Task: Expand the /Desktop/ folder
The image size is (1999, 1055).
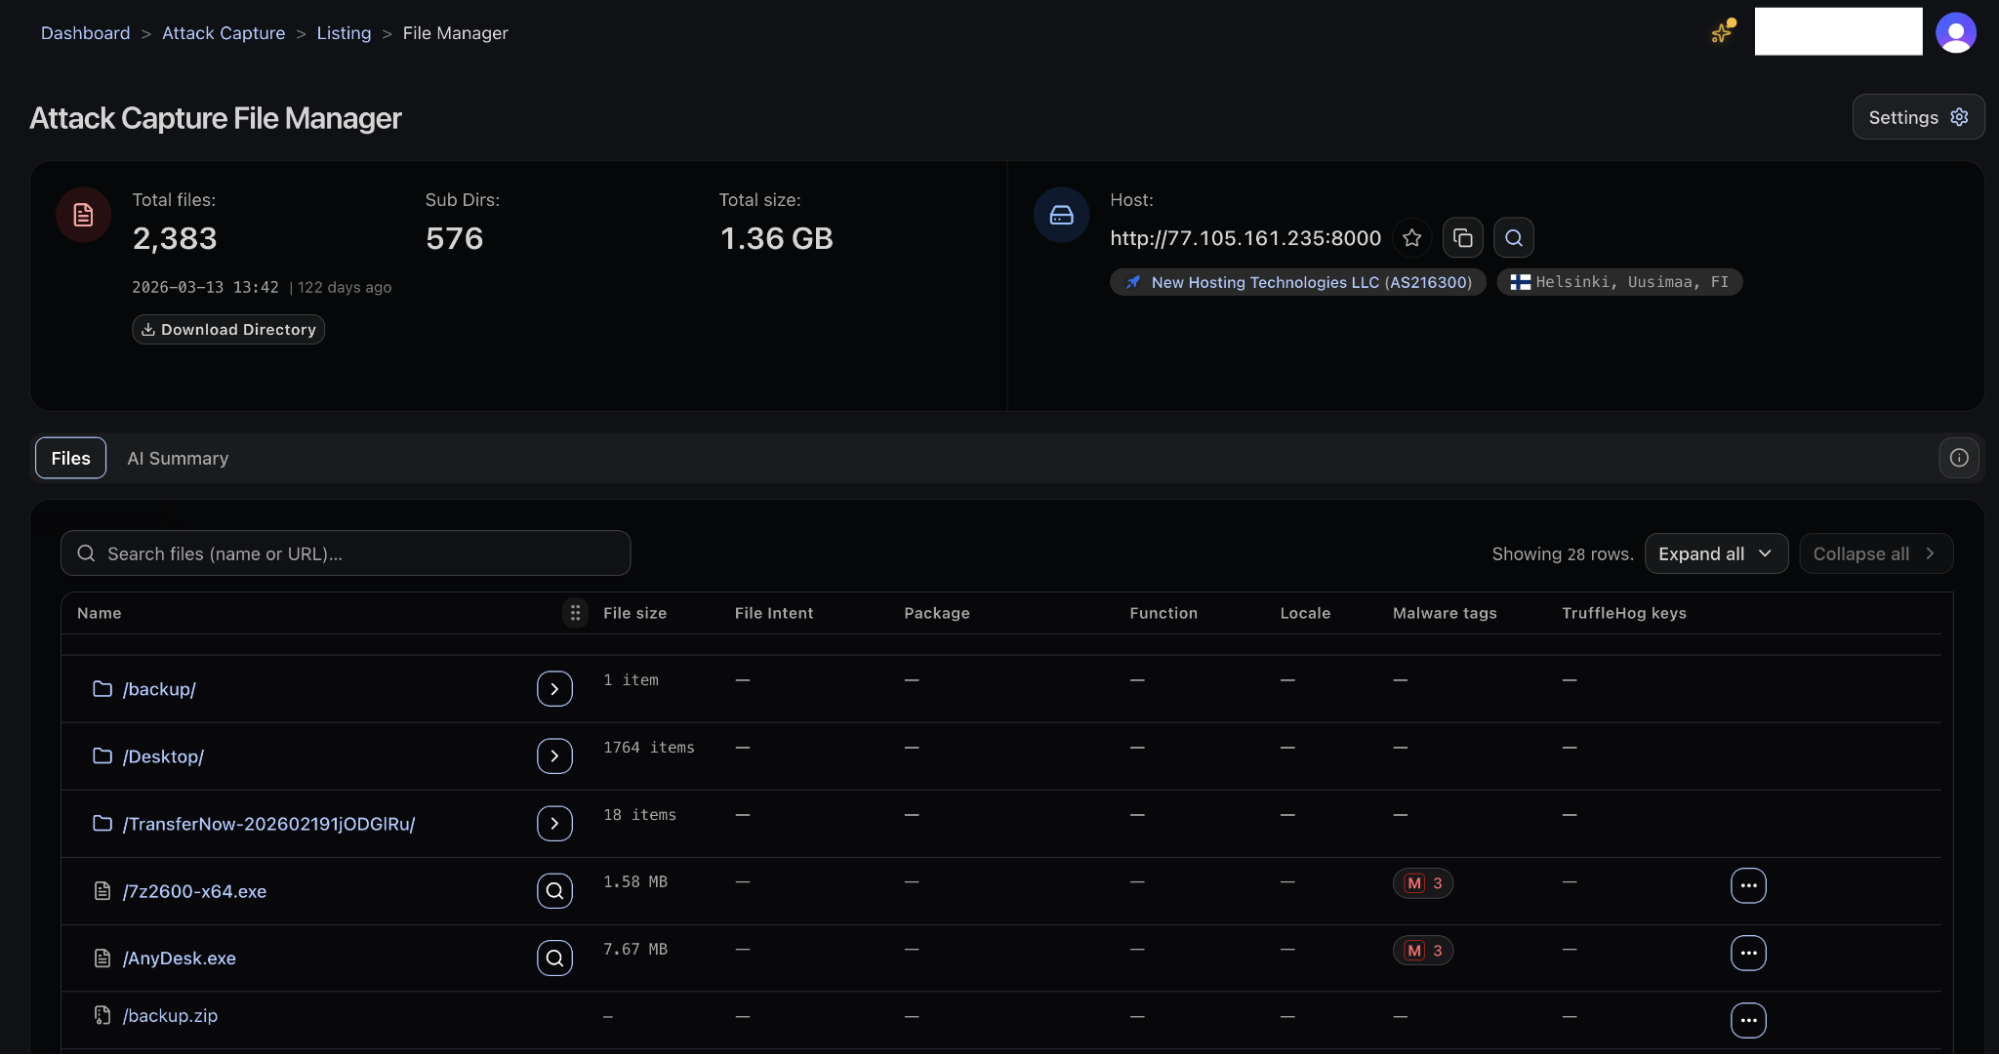Action: pyautogui.click(x=554, y=756)
